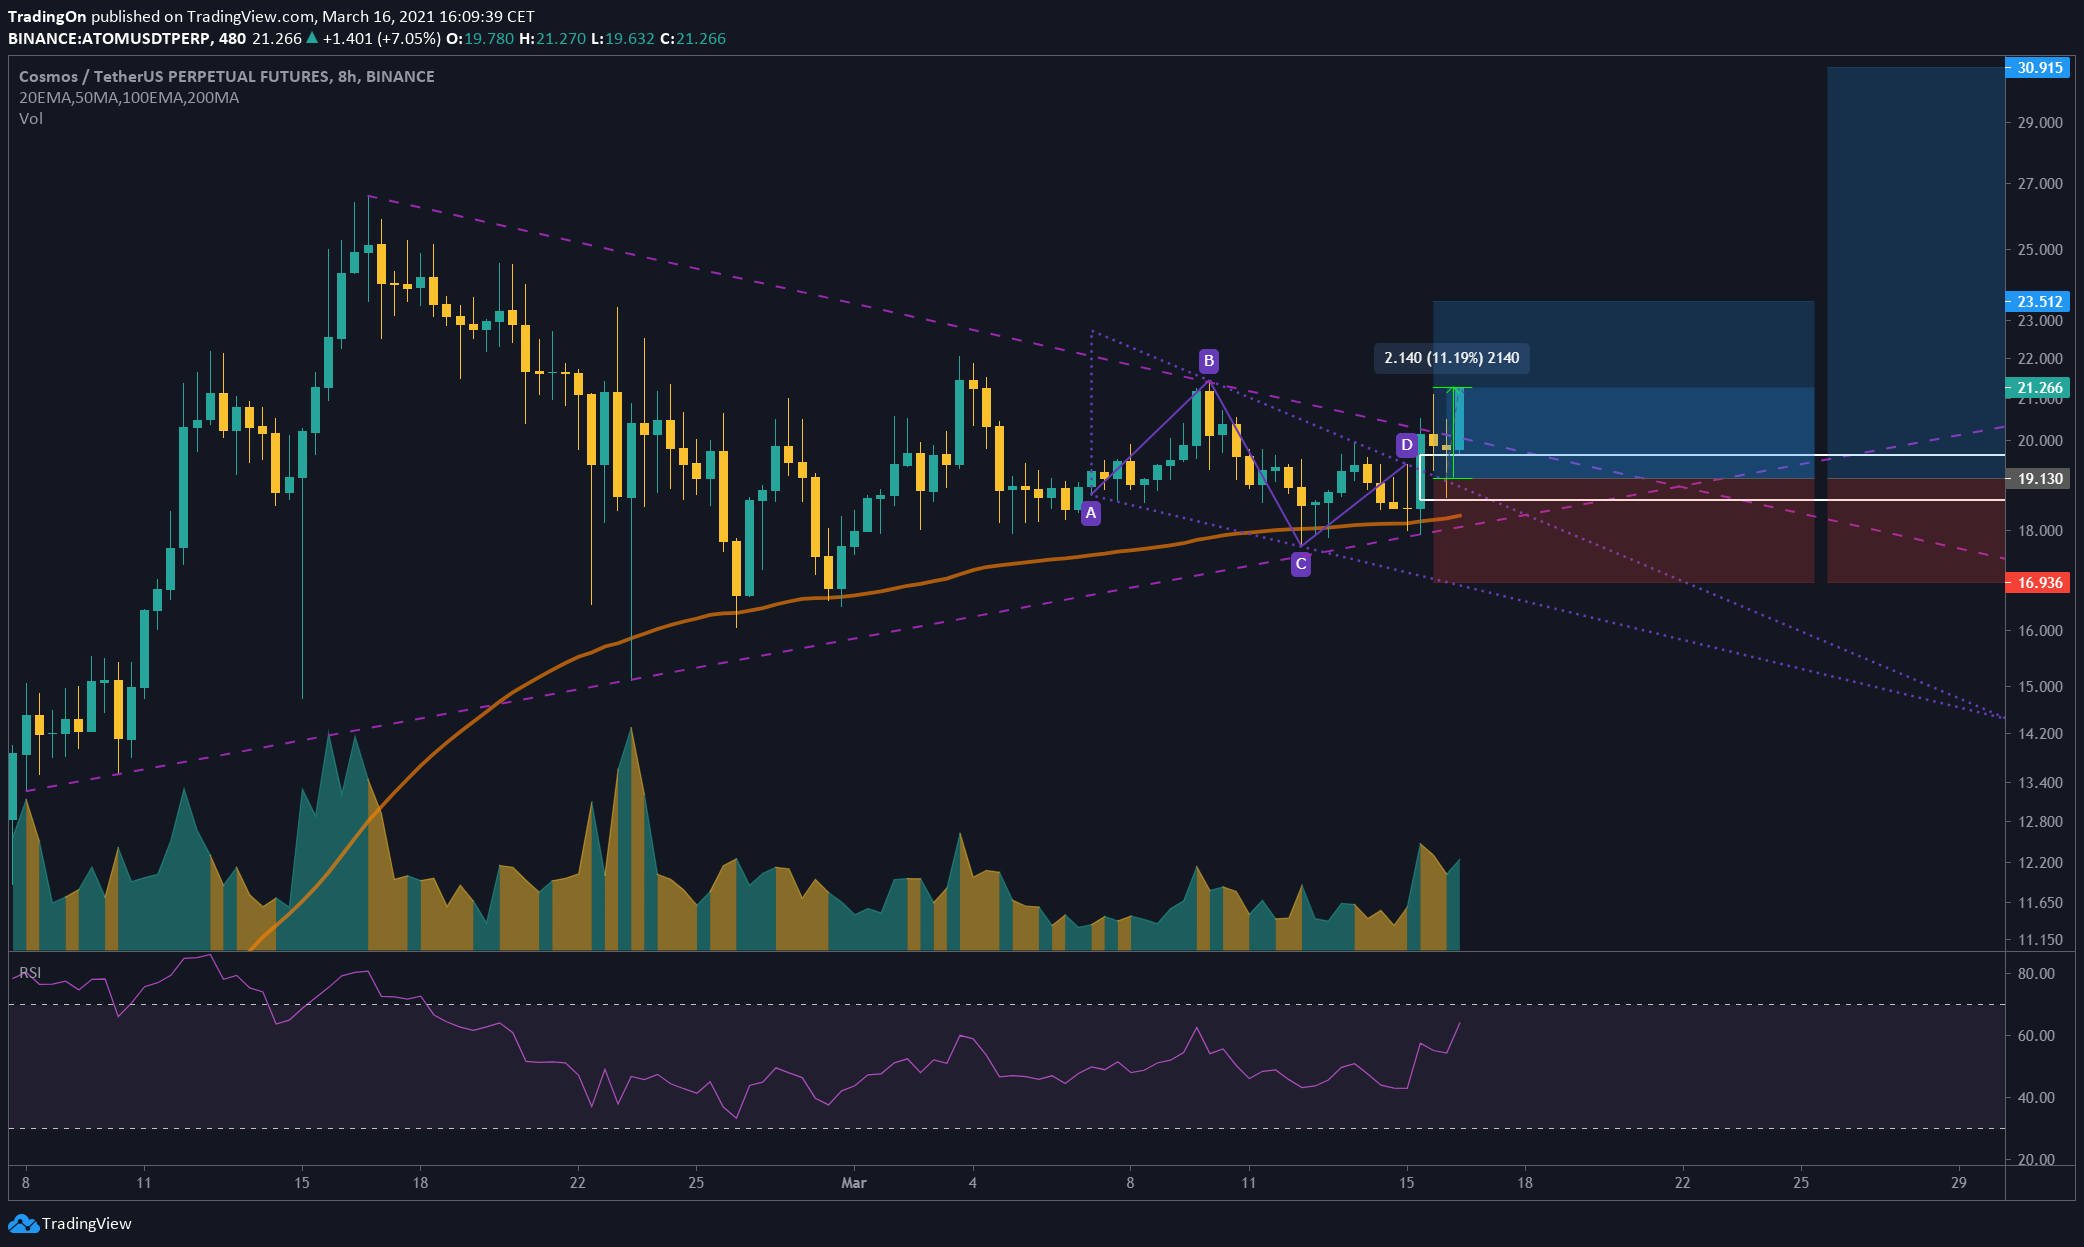Click the 21.266 current price tag
The width and height of the screenshot is (2084, 1247).
[x=2038, y=388]
